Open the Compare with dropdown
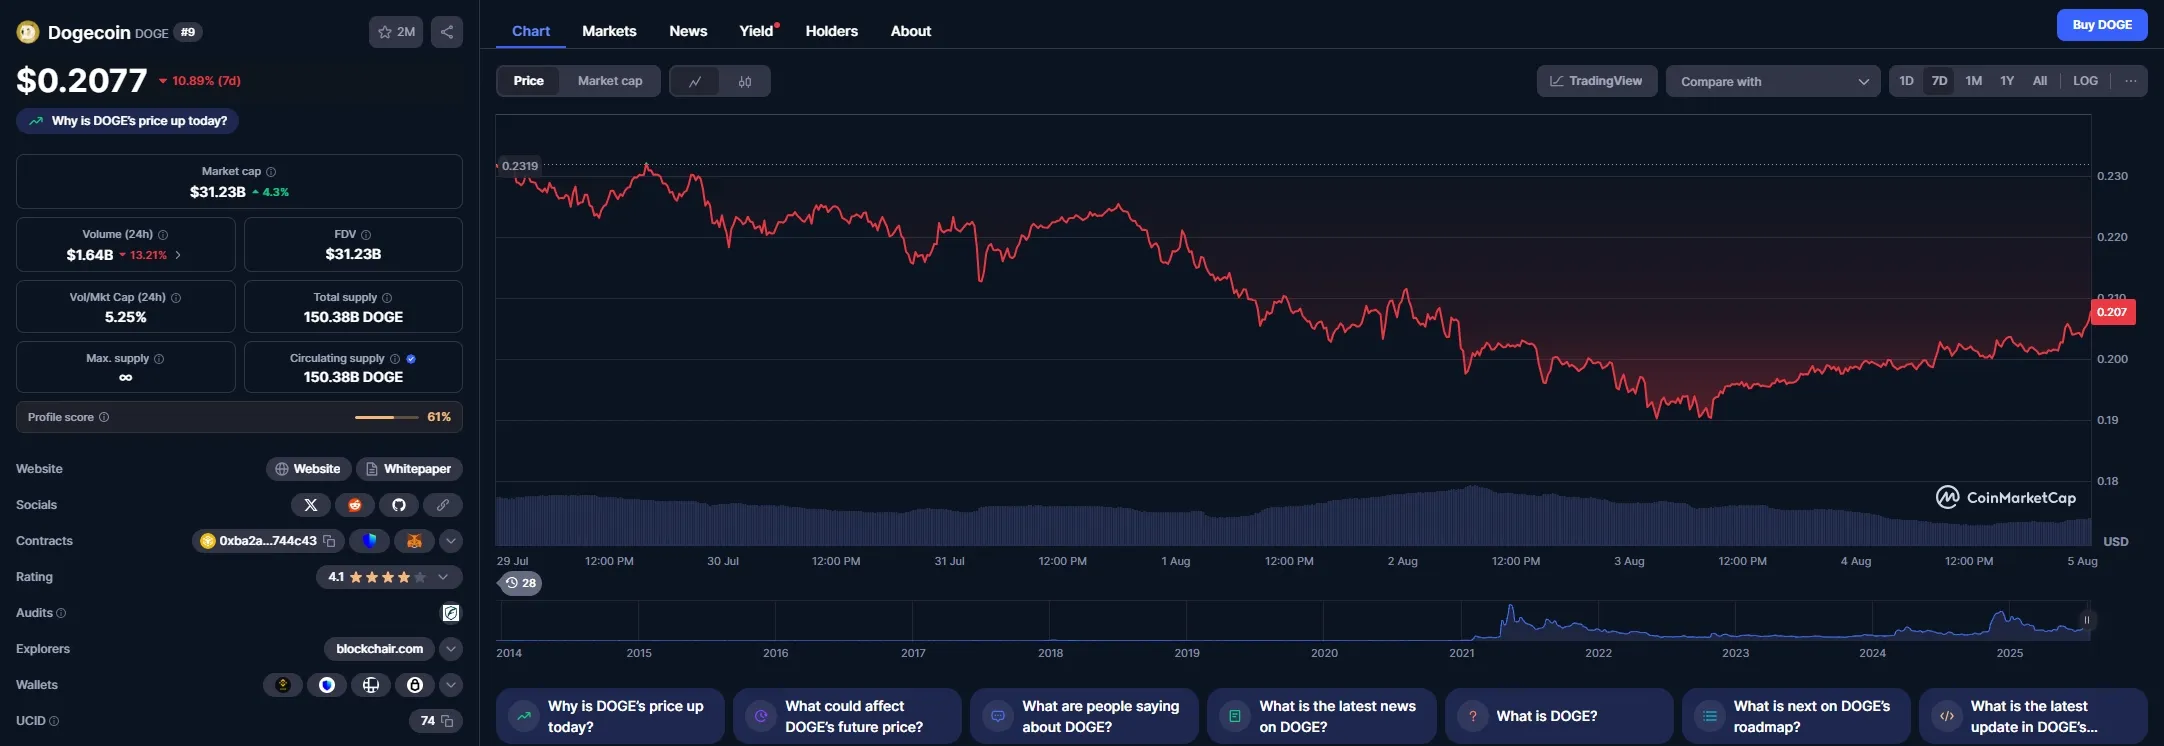The image size is (2164, 746). point(1774,82)
